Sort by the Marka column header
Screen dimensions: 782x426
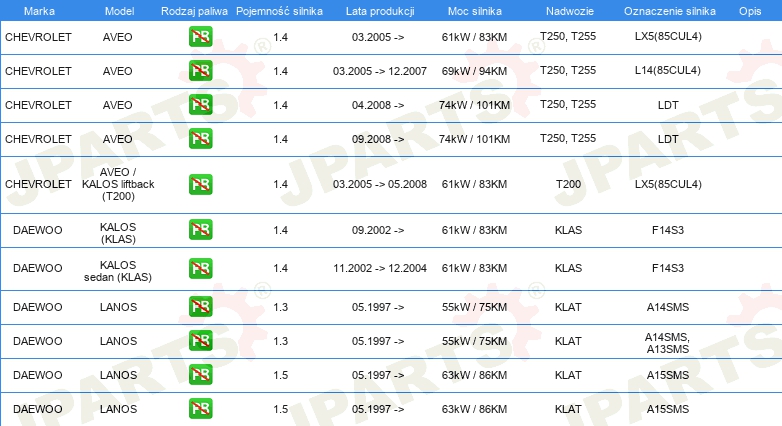tap(39, 11)
